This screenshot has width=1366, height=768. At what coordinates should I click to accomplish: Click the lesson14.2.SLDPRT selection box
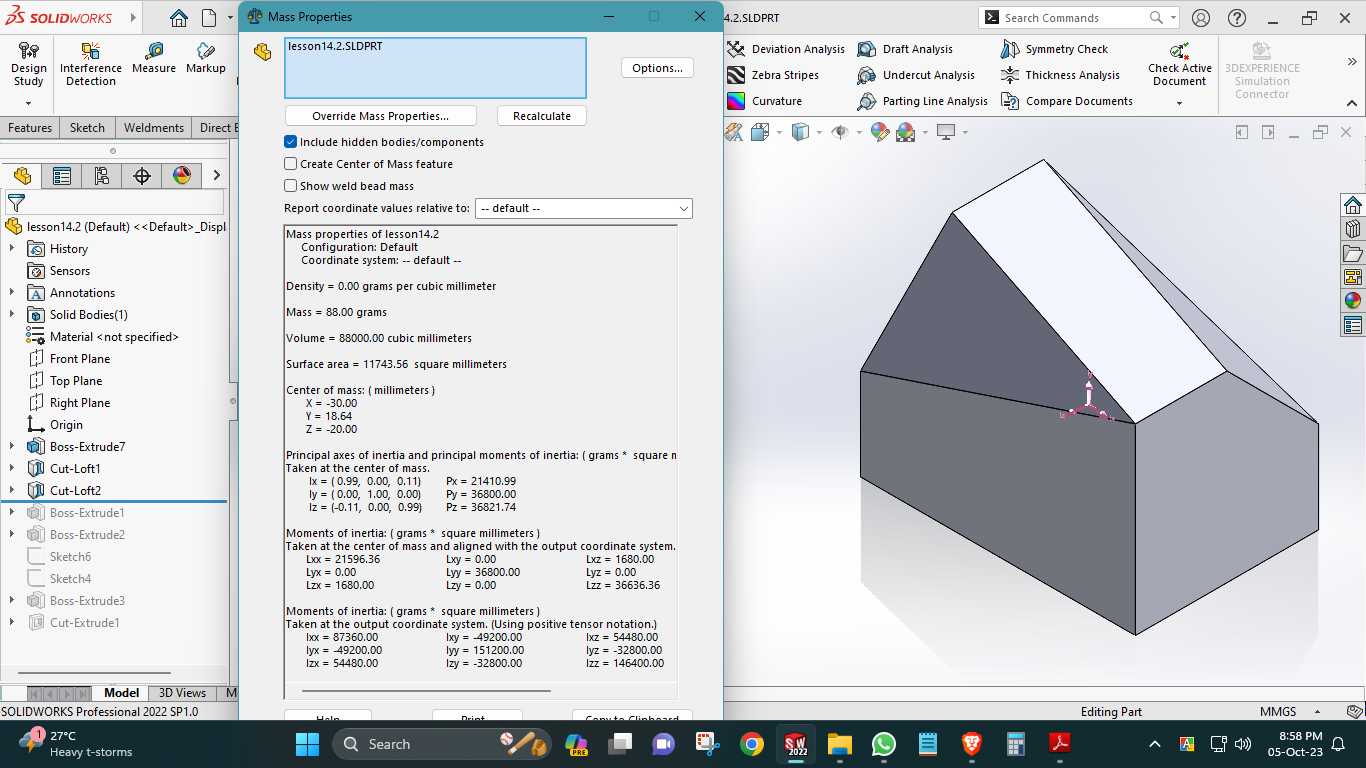point(435,68)
